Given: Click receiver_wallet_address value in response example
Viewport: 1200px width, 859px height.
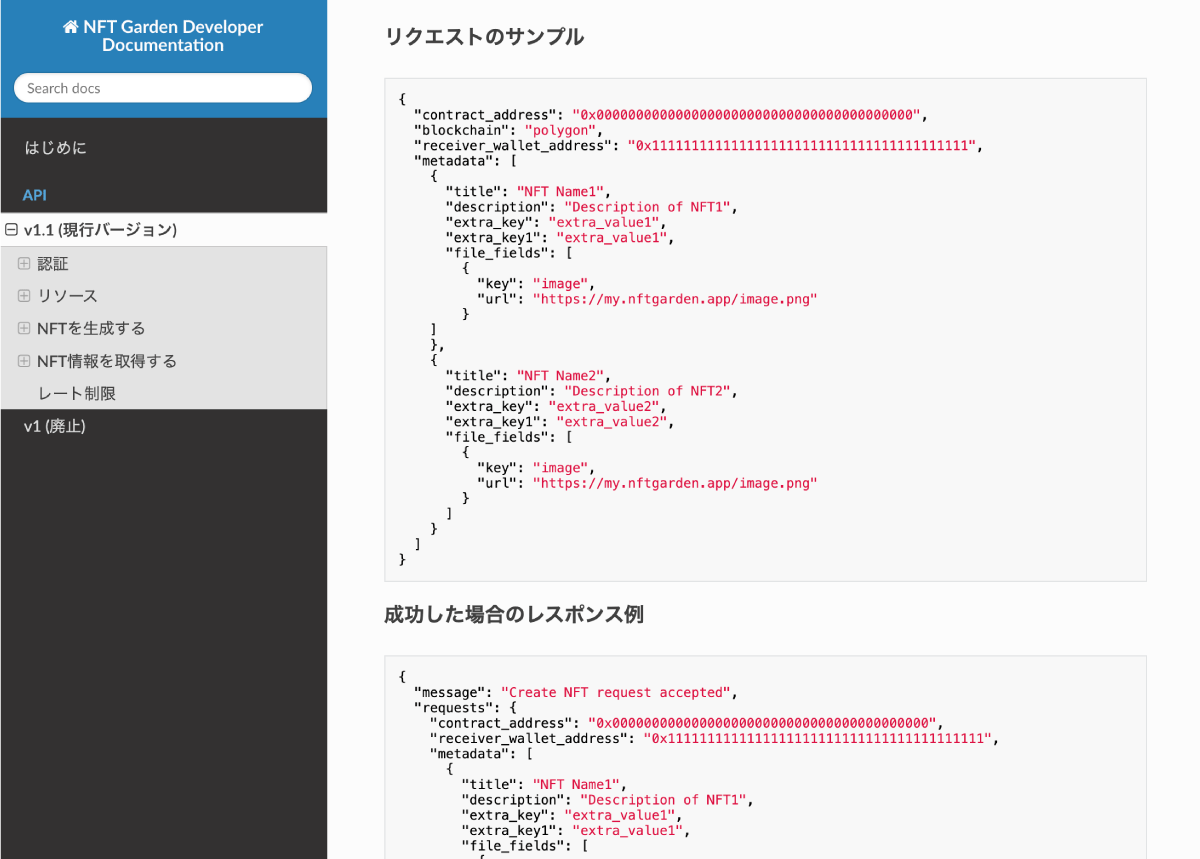Looking at the screenshot, I should click(818, 739).
